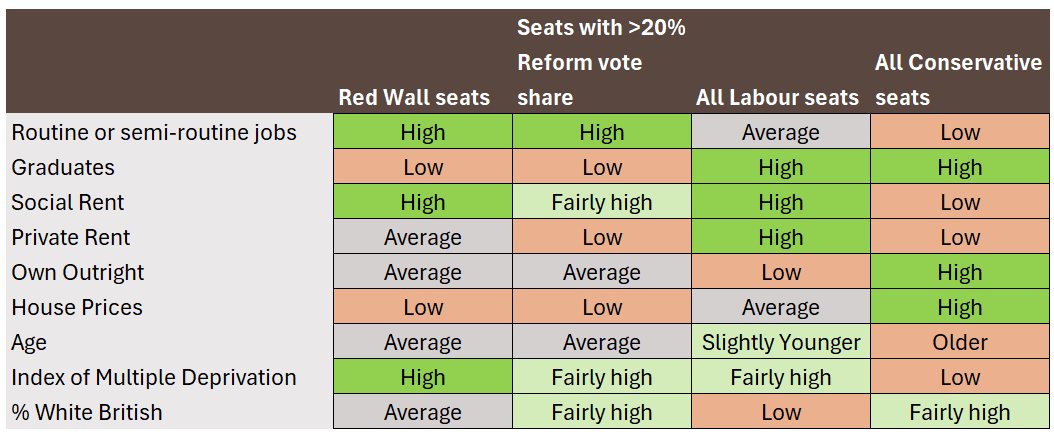
Task: Click the Age row label
Action: point(30,343)
